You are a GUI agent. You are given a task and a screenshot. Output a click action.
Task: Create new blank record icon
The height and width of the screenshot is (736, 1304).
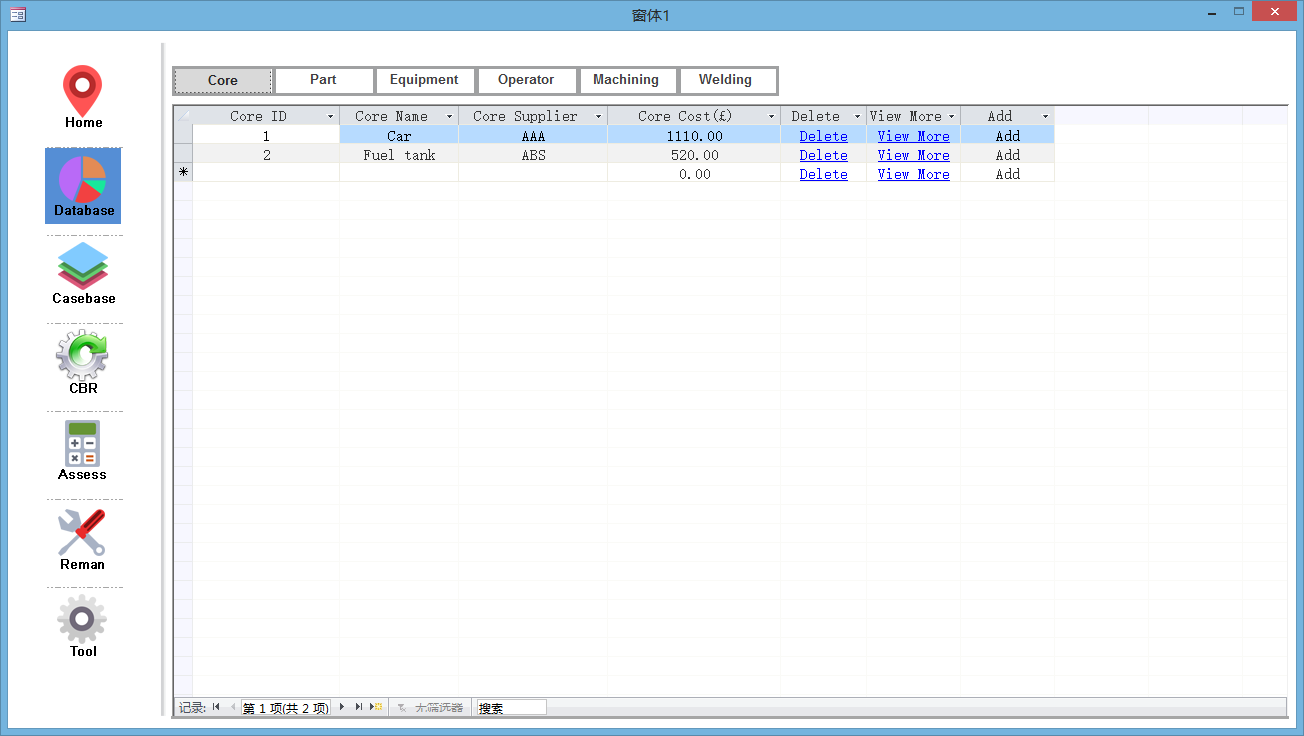[x=376, y=707]
